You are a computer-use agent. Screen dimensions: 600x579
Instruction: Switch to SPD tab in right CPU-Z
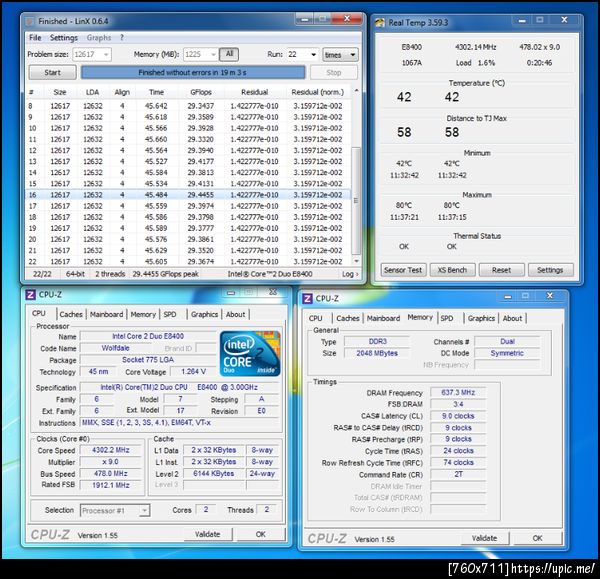pyautogui.click(x=447, y=318)
